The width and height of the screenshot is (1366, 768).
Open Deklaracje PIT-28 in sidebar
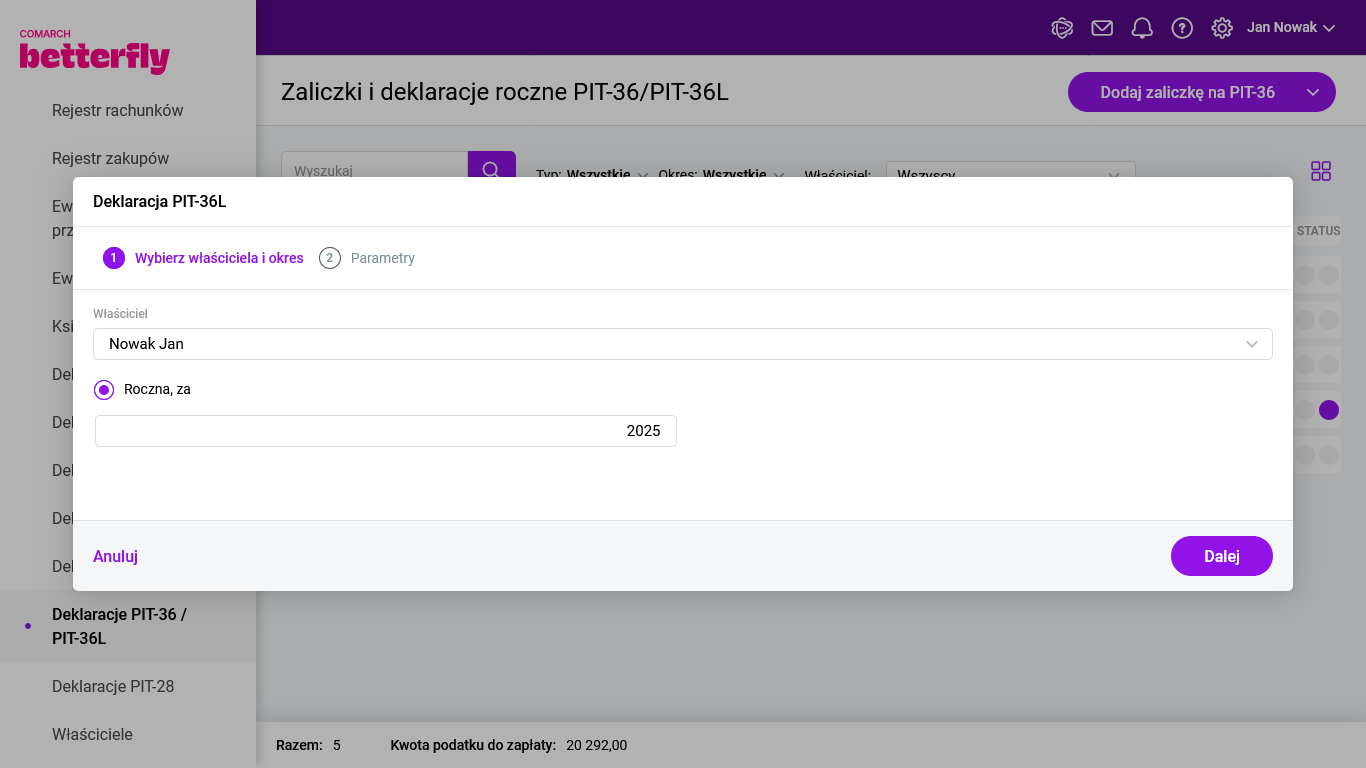pos(113,686)
